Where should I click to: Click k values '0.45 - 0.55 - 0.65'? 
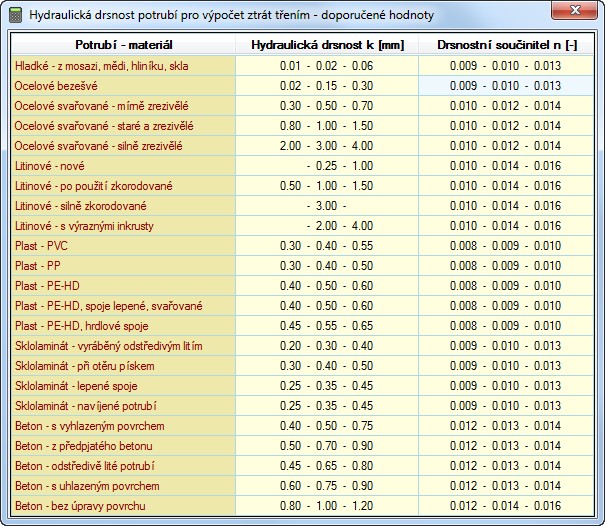pos(327,326)
